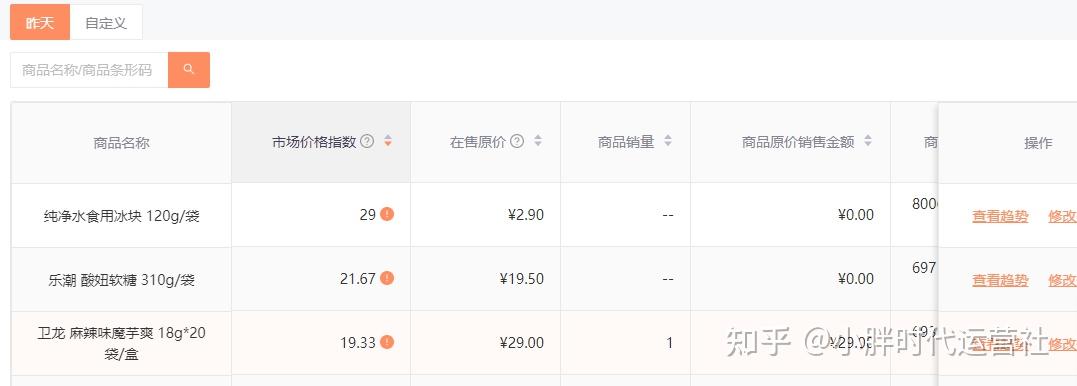This screenshot has height=386, width=1077.
Task: Click 修改 for 乐潮 酸妞软糖 row
Action: point(1062,280)
